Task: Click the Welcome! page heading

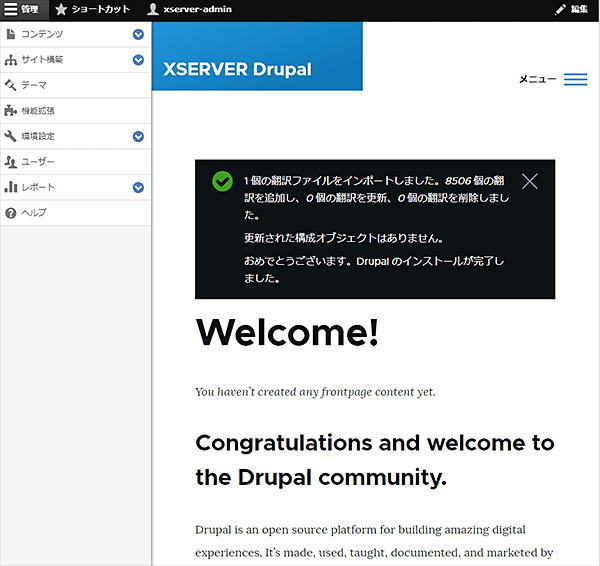Action: point(287,332)
